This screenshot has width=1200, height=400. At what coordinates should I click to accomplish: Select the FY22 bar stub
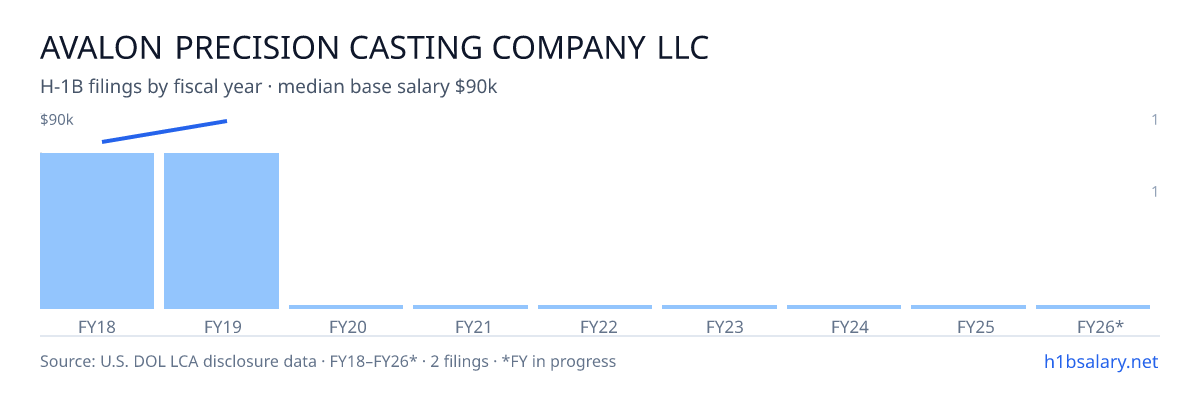coord(595,307)
